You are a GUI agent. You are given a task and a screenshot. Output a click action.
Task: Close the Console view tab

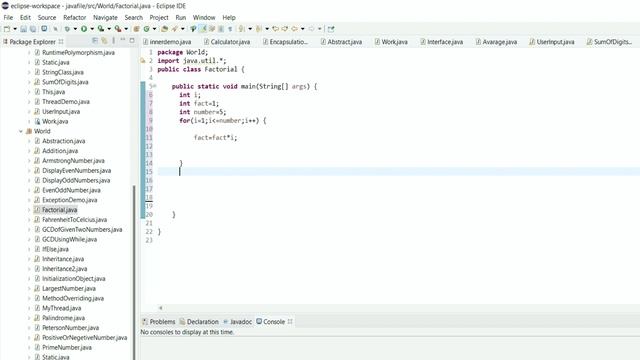point(290,322)
